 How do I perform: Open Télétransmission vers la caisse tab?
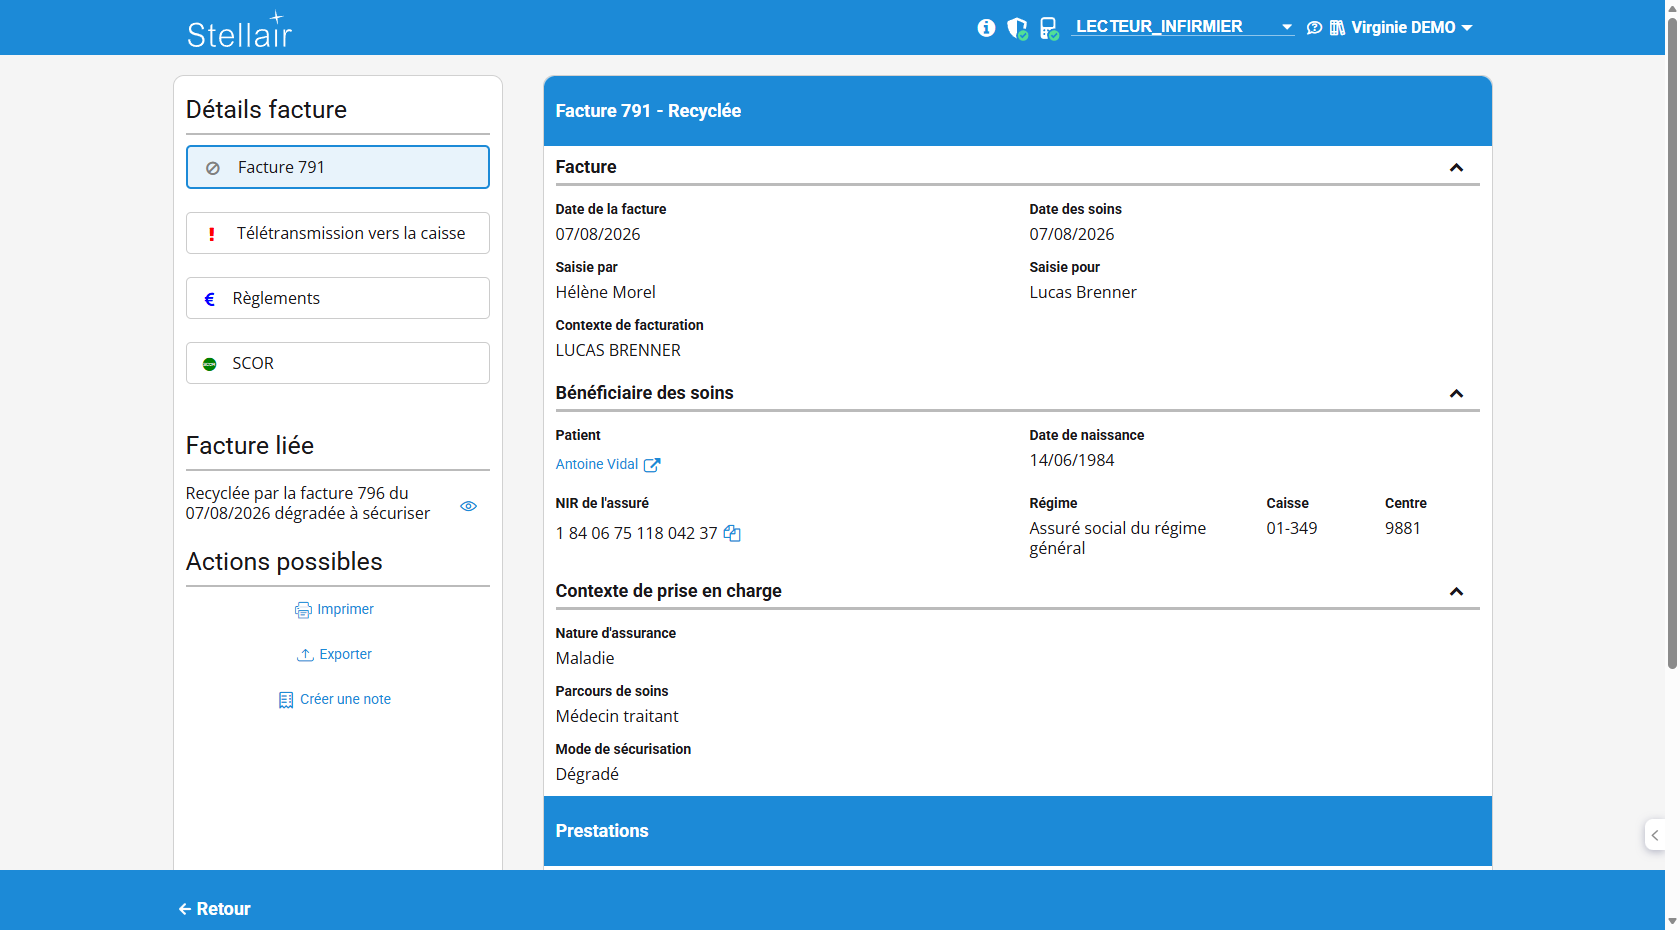[x=338, y=233]
